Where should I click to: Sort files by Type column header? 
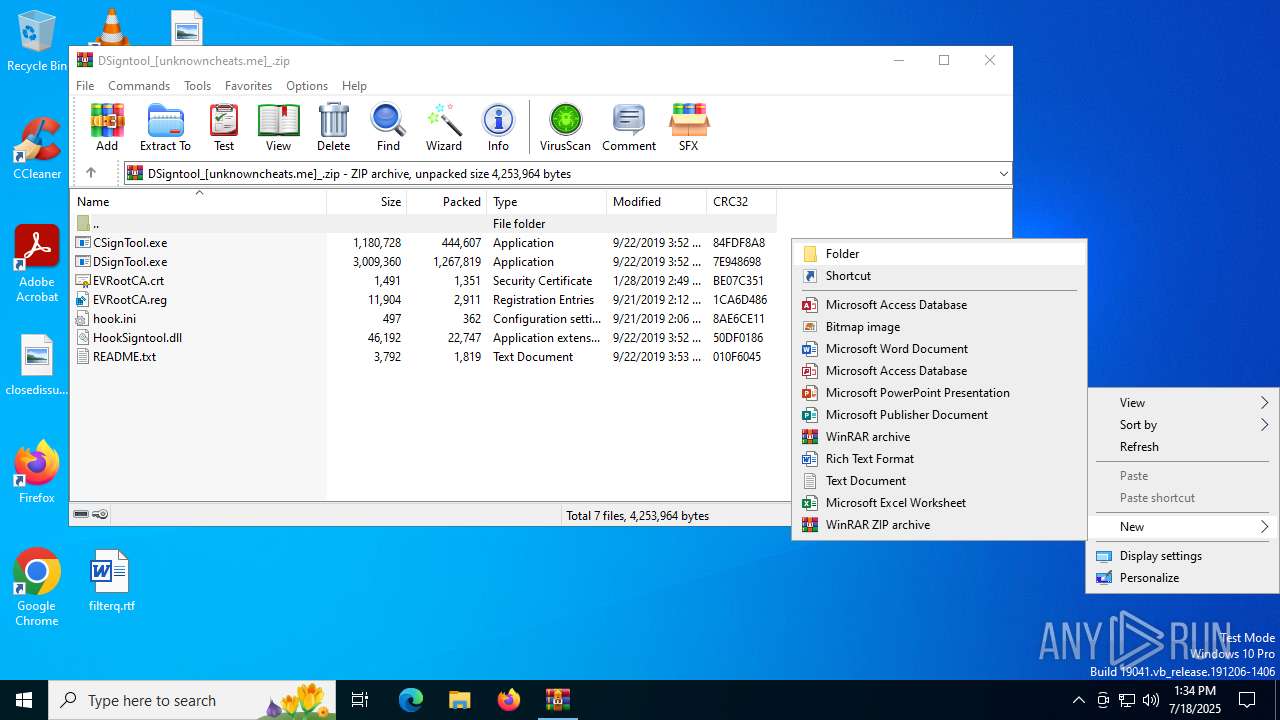pos(547,202)
